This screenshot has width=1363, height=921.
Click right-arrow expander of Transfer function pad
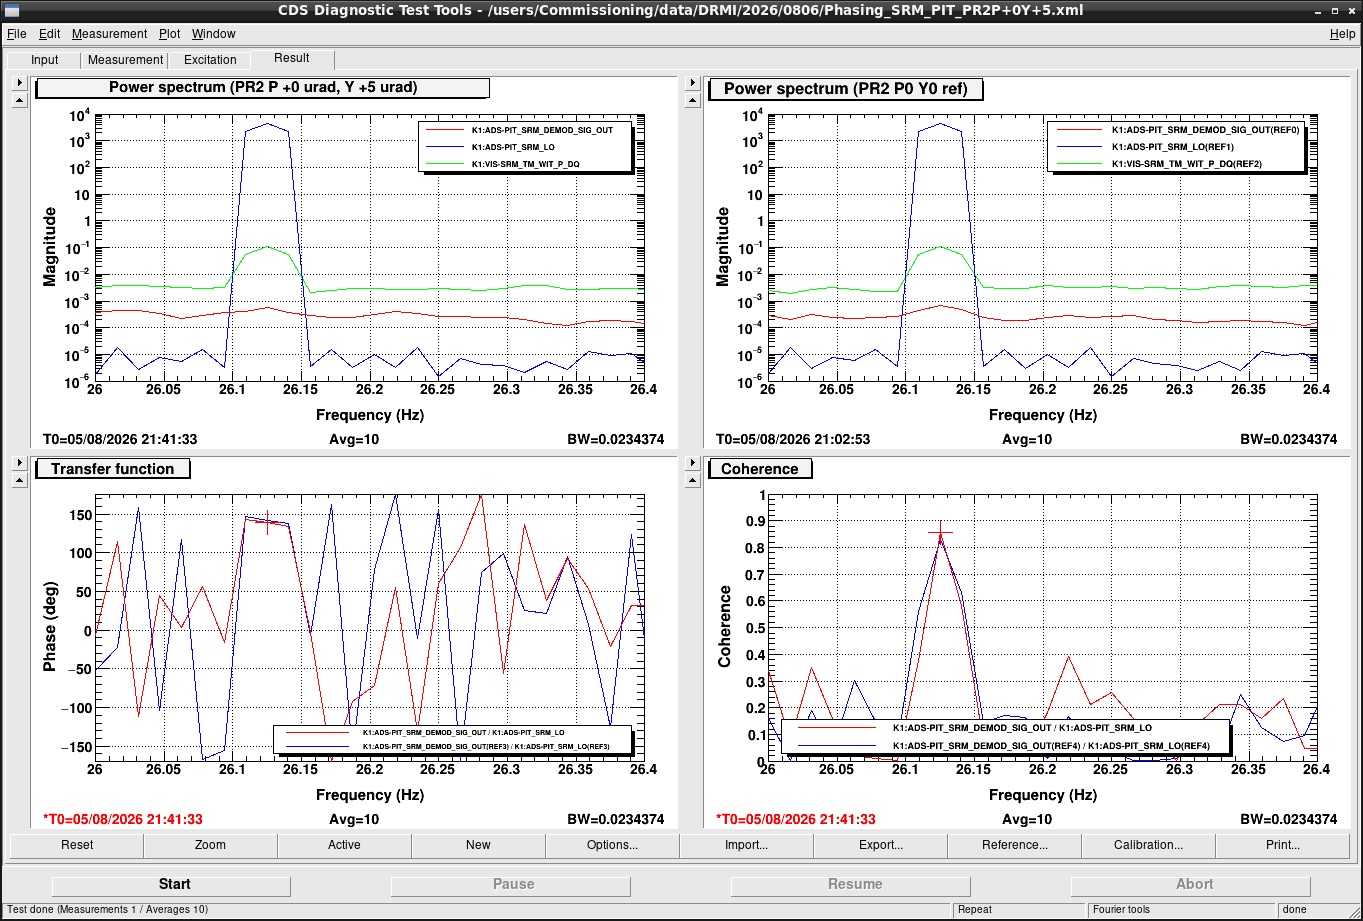tap(19, 463)
